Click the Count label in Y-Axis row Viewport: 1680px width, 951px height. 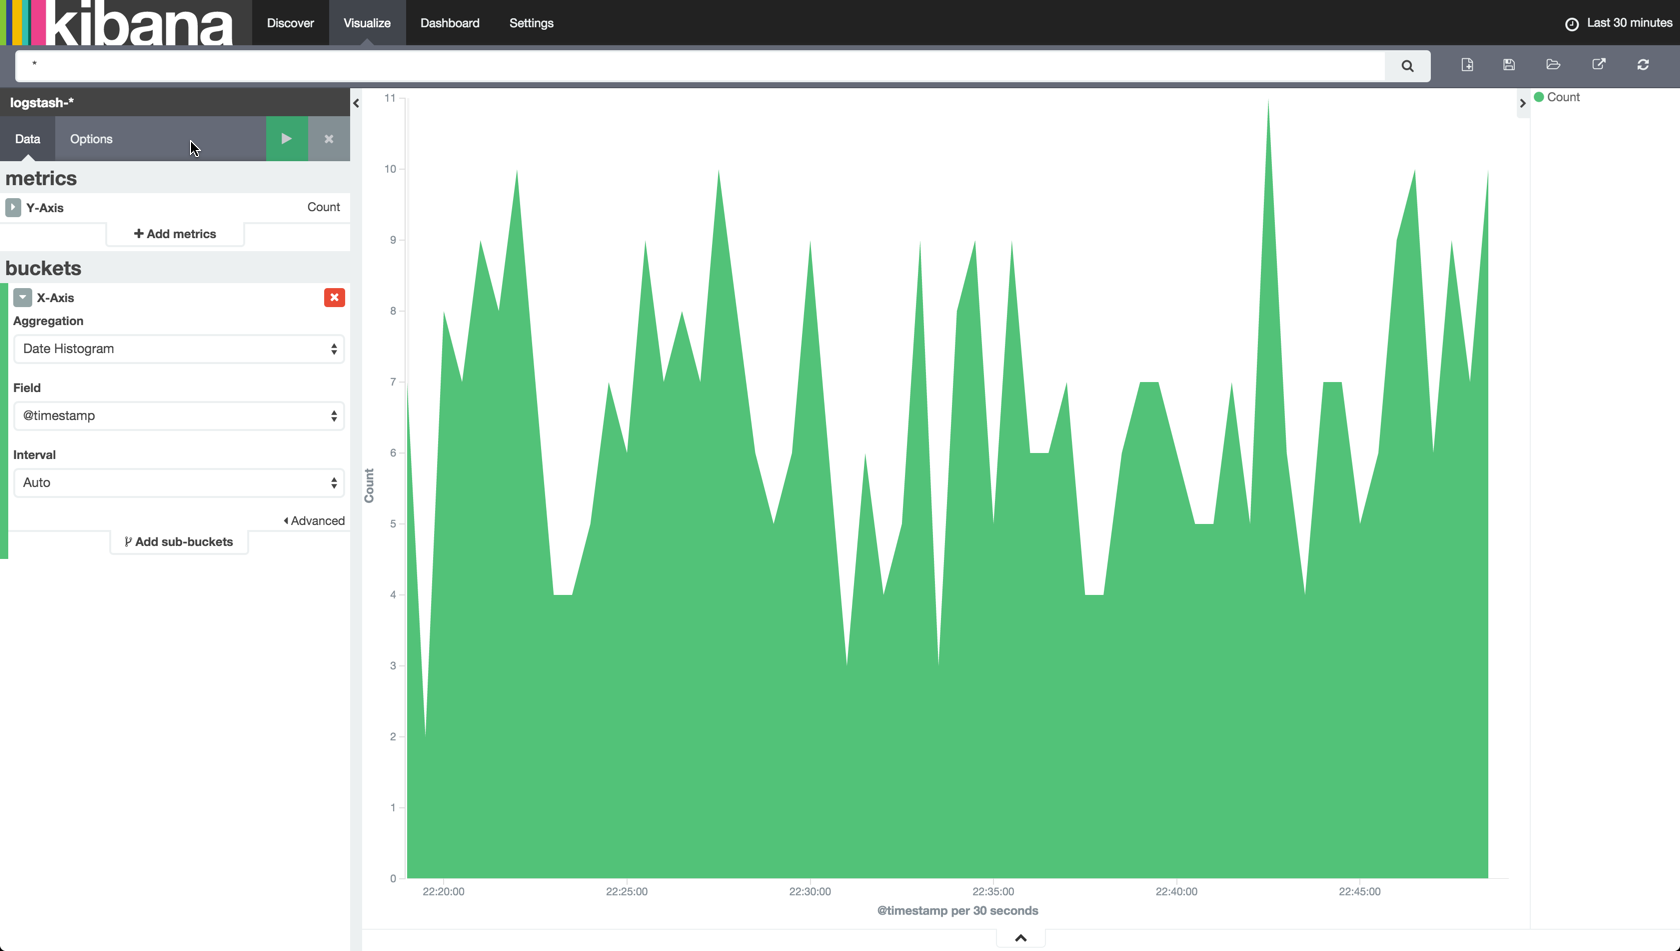point(323,207)
